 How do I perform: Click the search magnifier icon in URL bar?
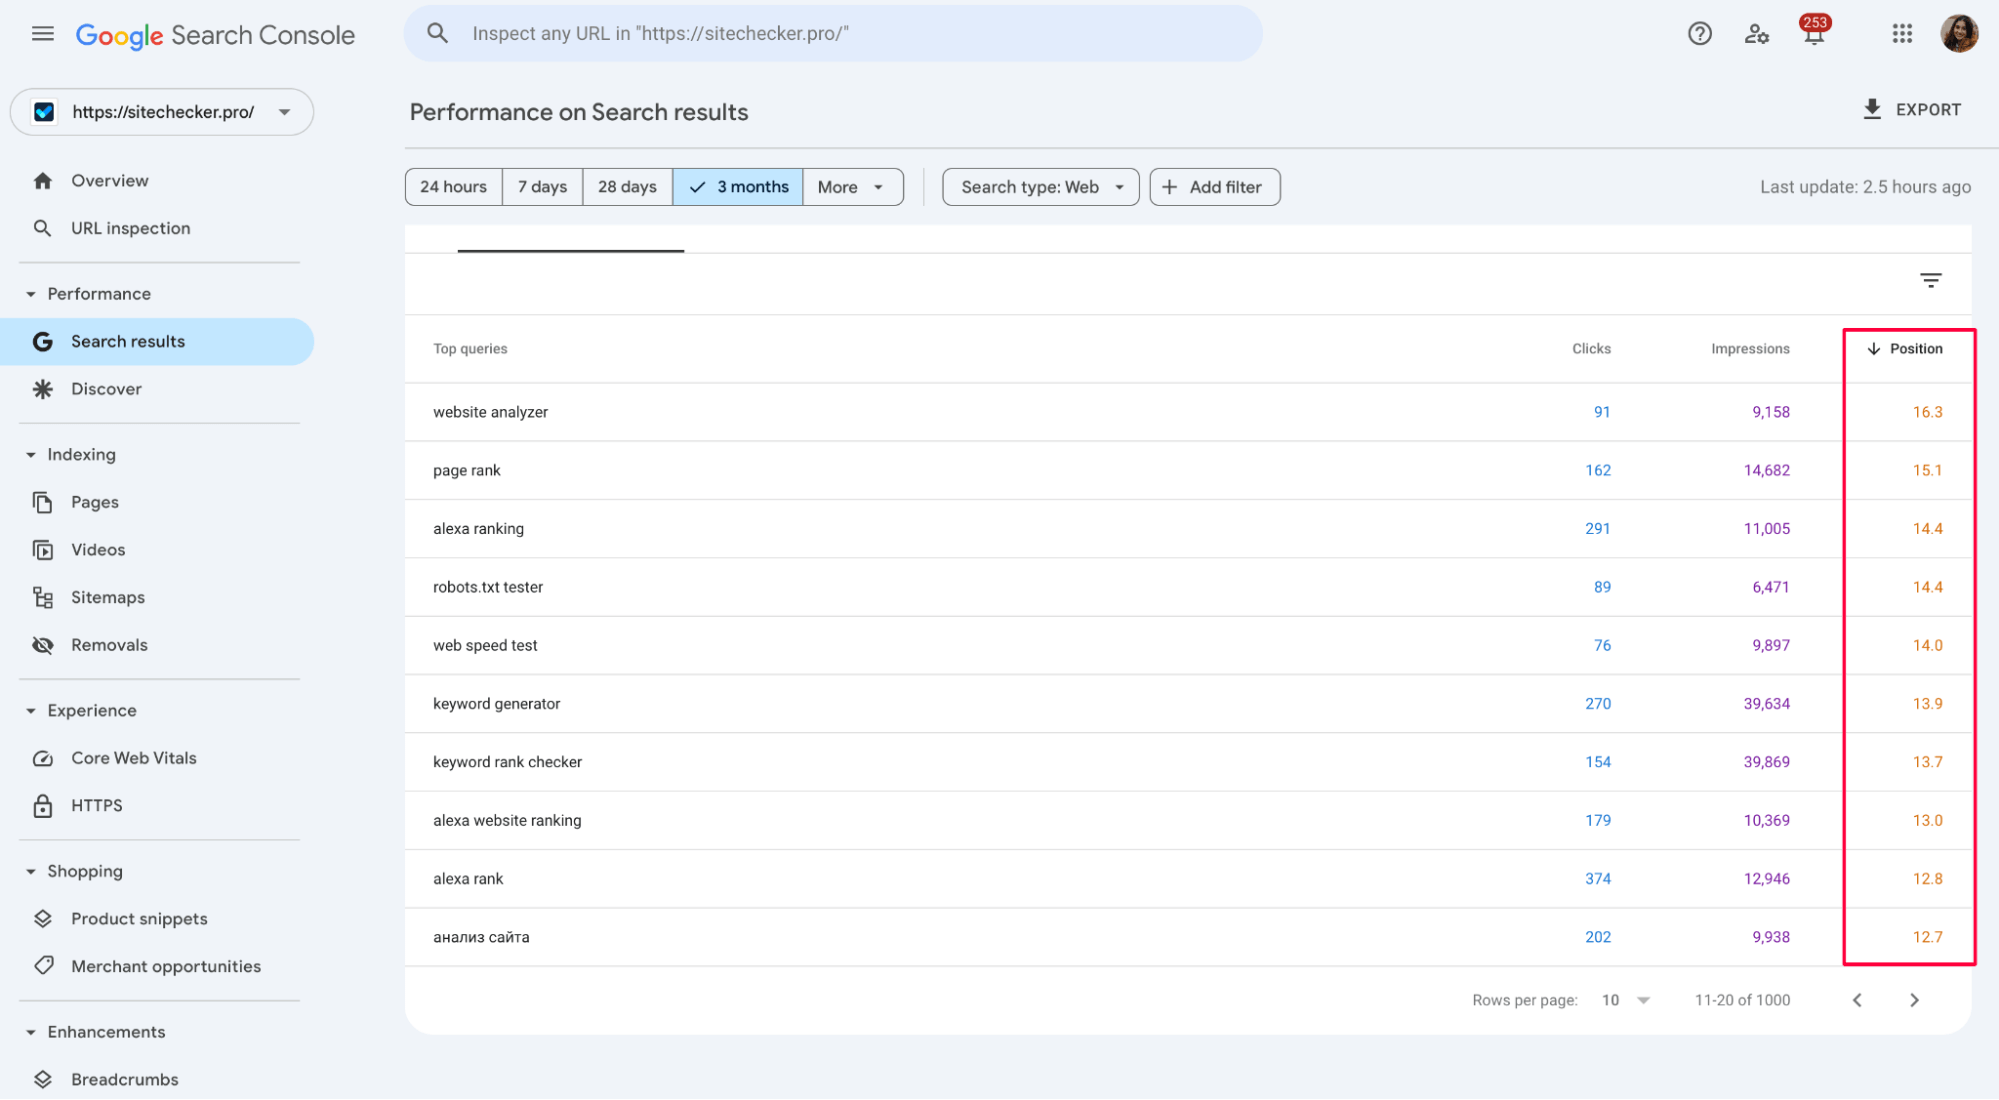pyautogui.click(x=437, y=33)
